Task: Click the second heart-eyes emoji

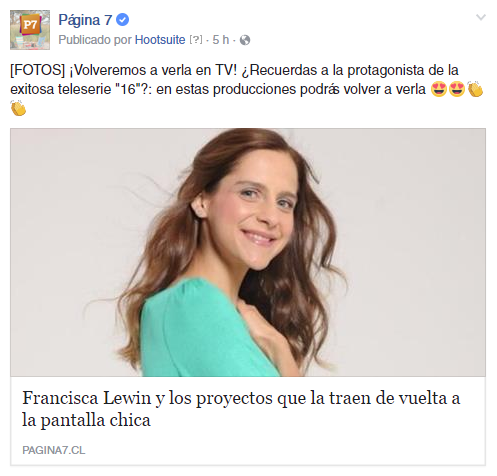Action: 457,89
